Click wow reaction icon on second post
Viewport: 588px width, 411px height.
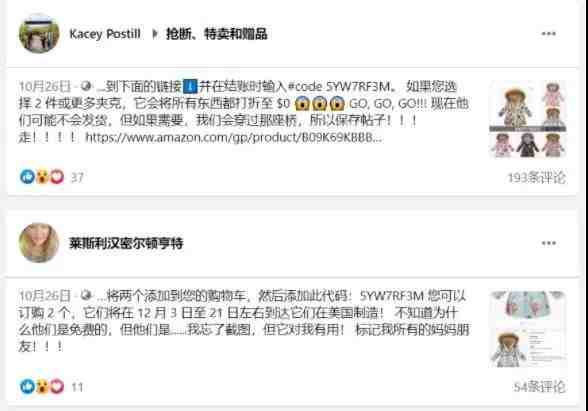42,386
